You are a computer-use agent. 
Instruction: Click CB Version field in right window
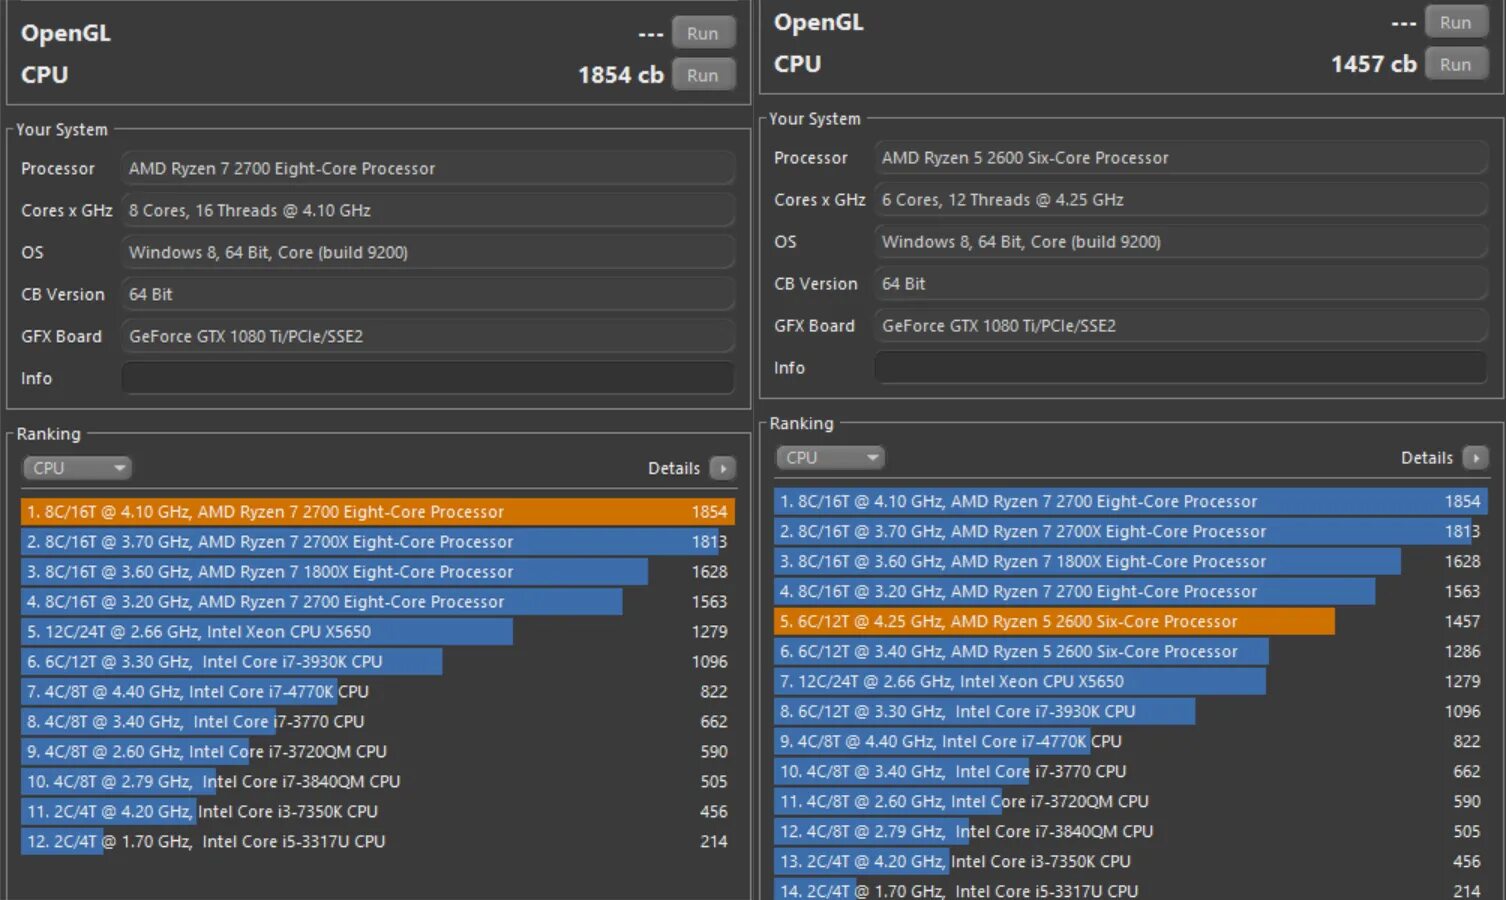(x=1181, y=283)
